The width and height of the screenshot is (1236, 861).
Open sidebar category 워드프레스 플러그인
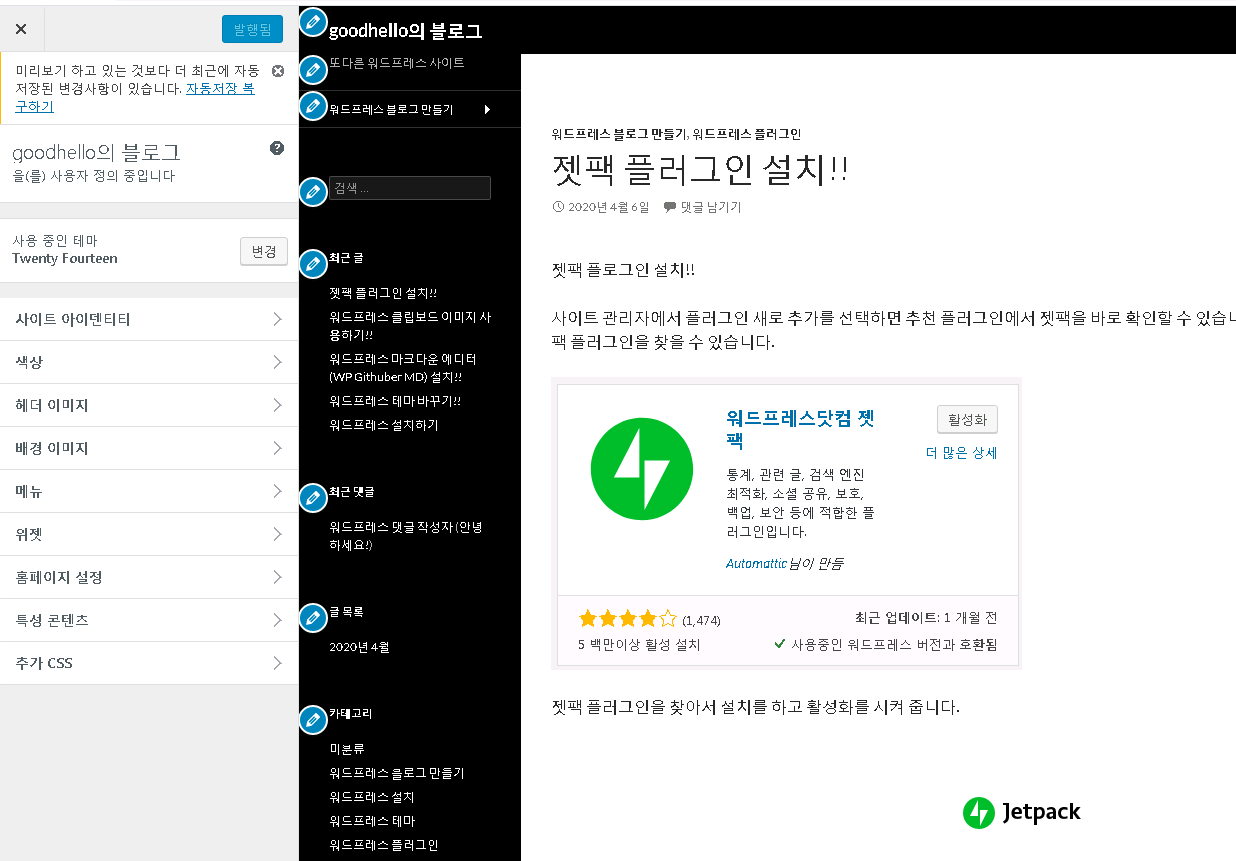384,845
